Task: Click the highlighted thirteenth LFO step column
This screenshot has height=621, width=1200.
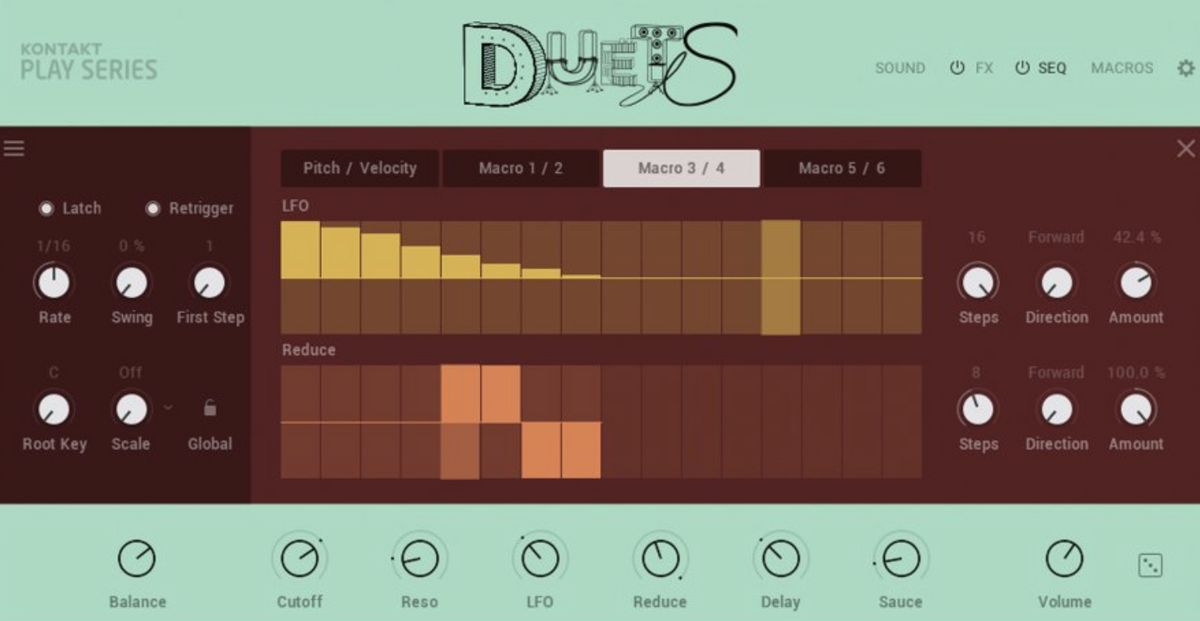Action: tap(781, 277)
